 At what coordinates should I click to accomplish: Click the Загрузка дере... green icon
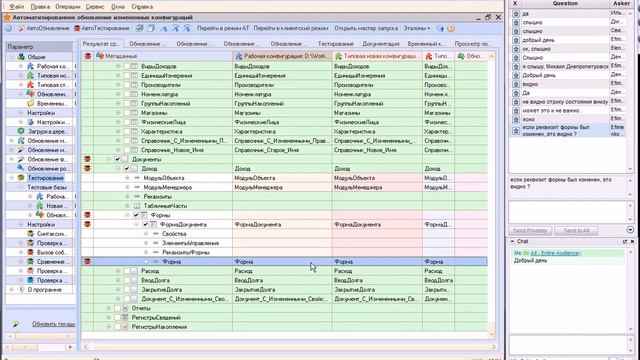click(x=21, y=131)
